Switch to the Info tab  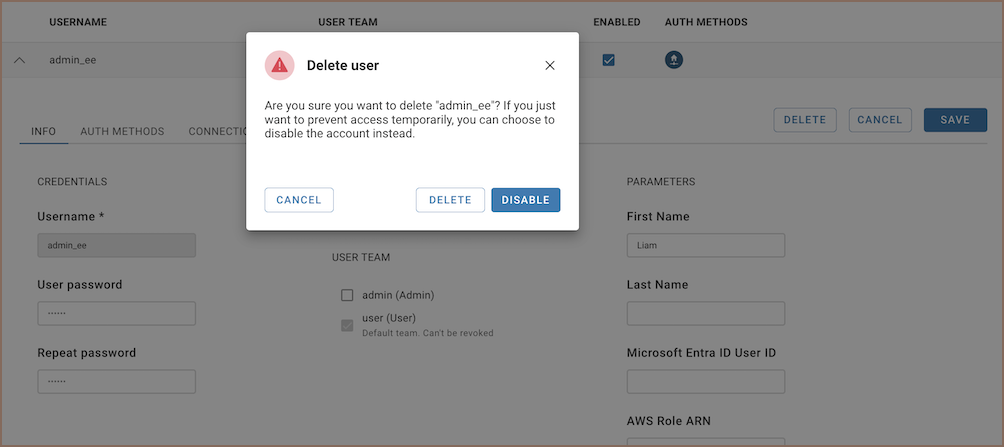click(x=43, y=131)
